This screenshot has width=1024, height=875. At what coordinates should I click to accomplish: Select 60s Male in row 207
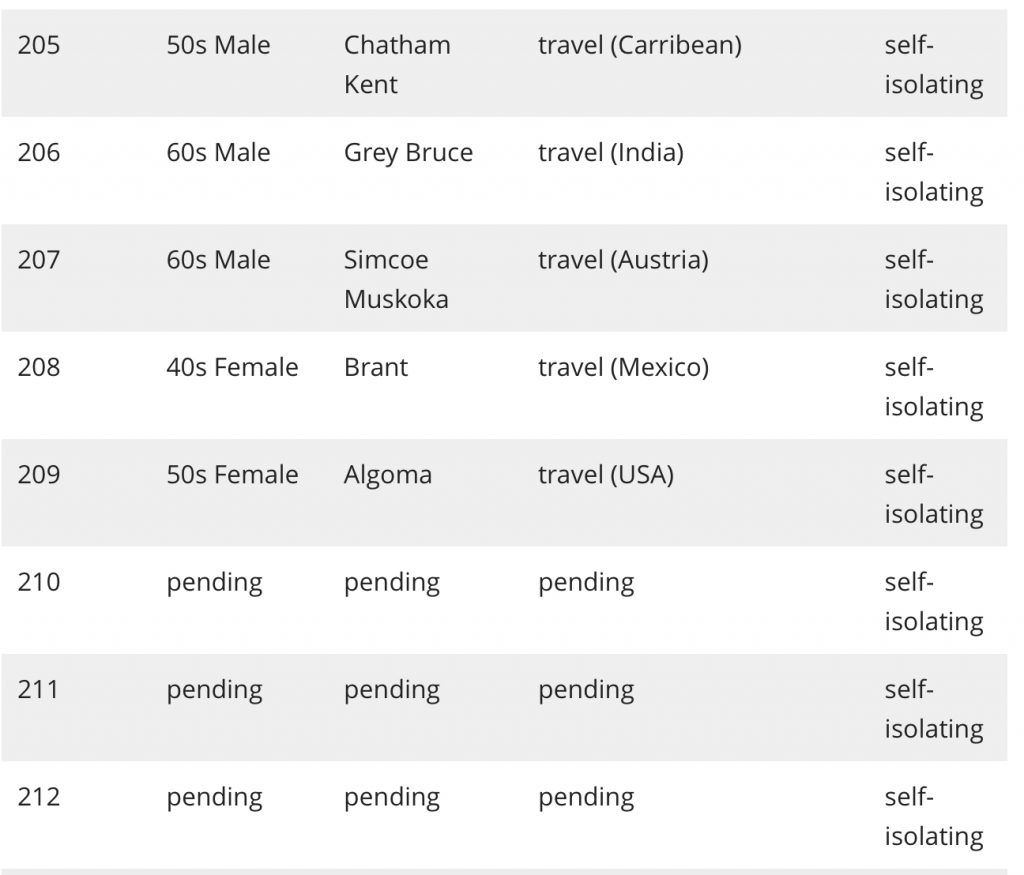pos(218,260)
